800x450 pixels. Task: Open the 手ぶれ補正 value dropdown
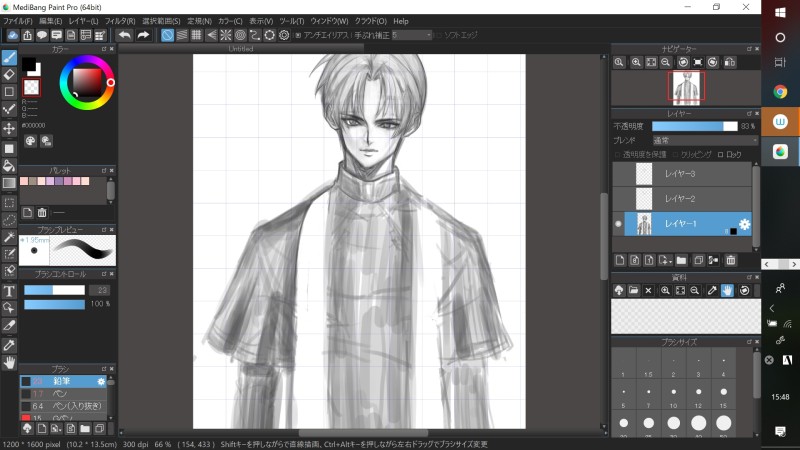pos(412,35)
